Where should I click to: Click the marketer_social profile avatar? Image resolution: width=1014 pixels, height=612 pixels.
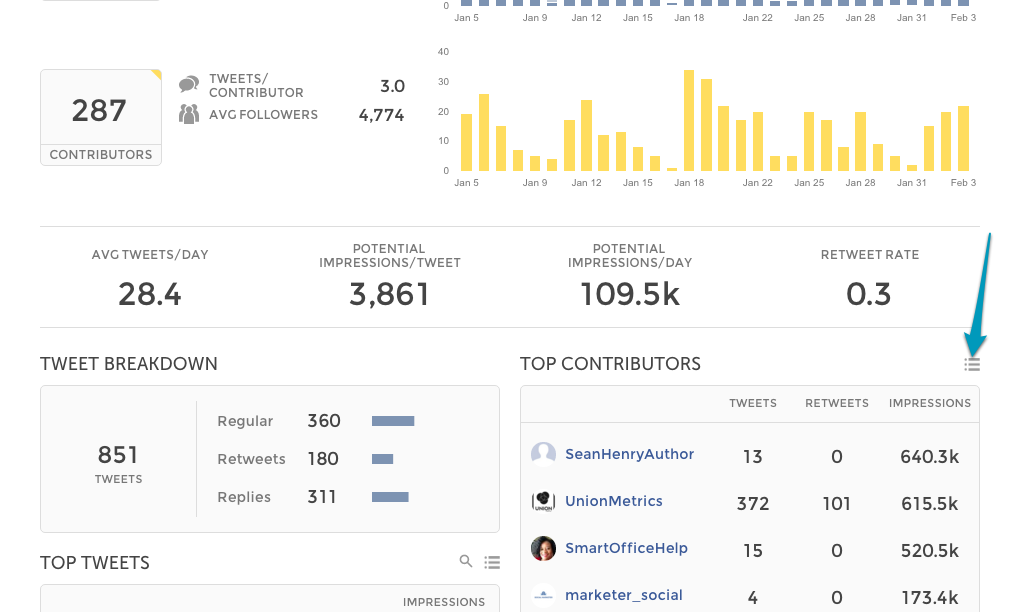click(543, 595)
